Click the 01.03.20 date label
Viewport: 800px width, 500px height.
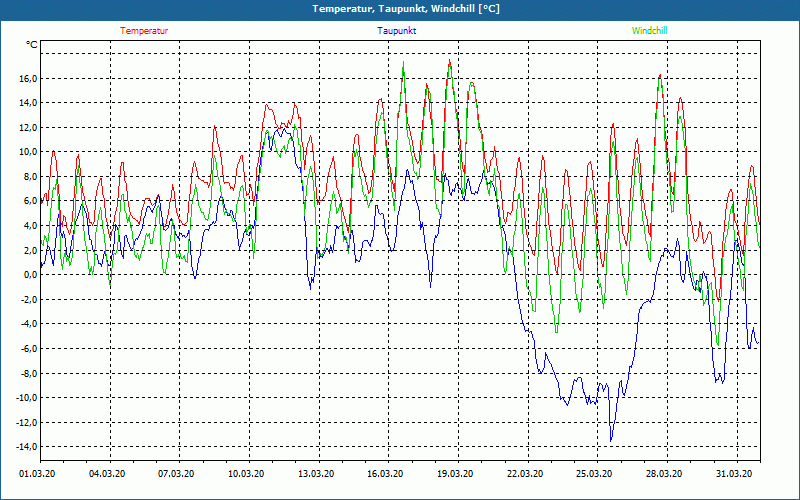tap(37, 474)
